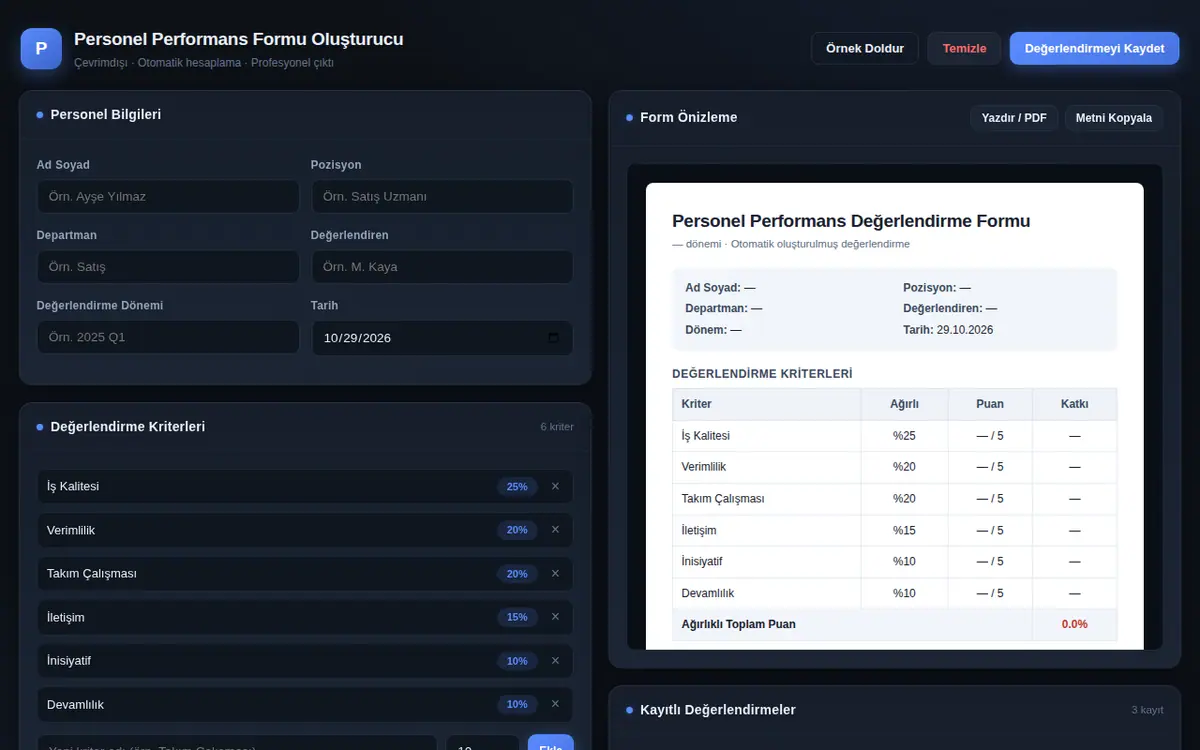Image resolution: width=1200 pixels, height=750 pixels.
Task: Click the 20% weight badge beside Verimlilik
Action: 517,530
